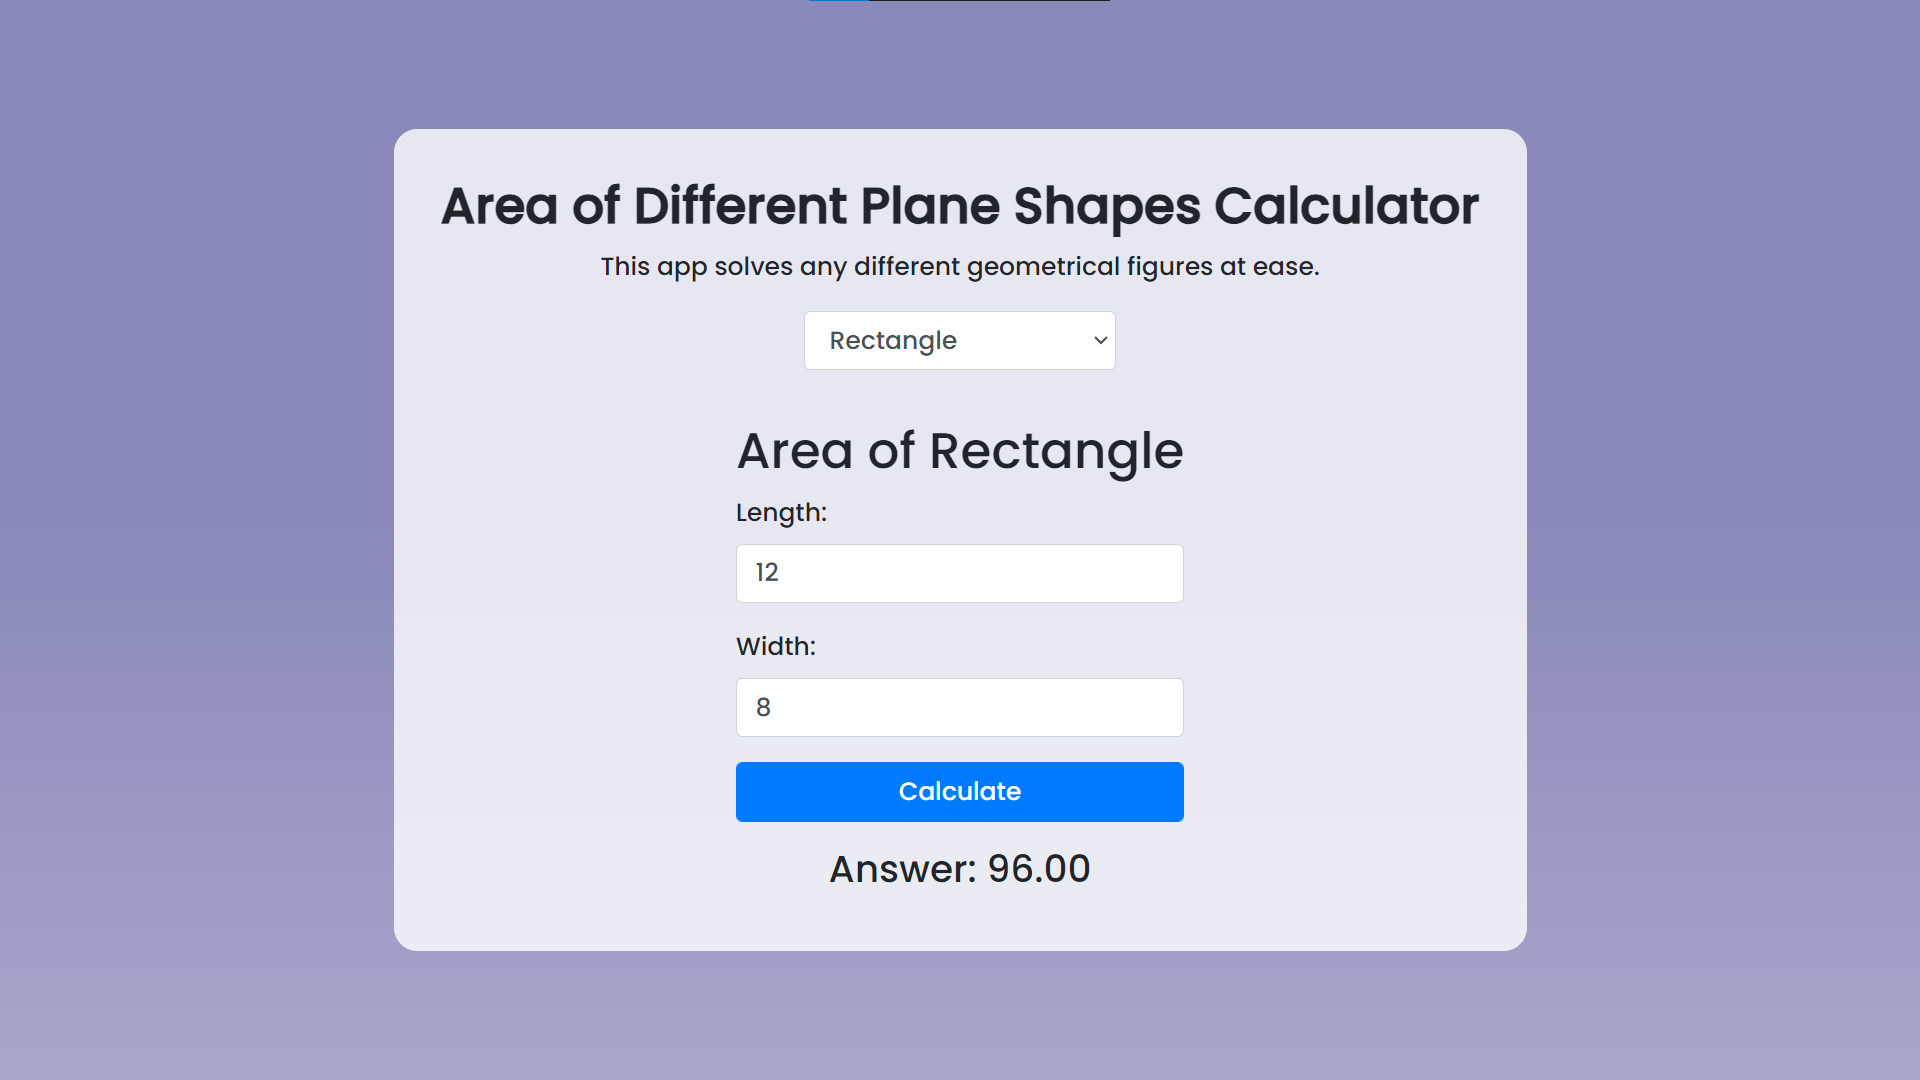Click the Width: label

tap(776, 647)
